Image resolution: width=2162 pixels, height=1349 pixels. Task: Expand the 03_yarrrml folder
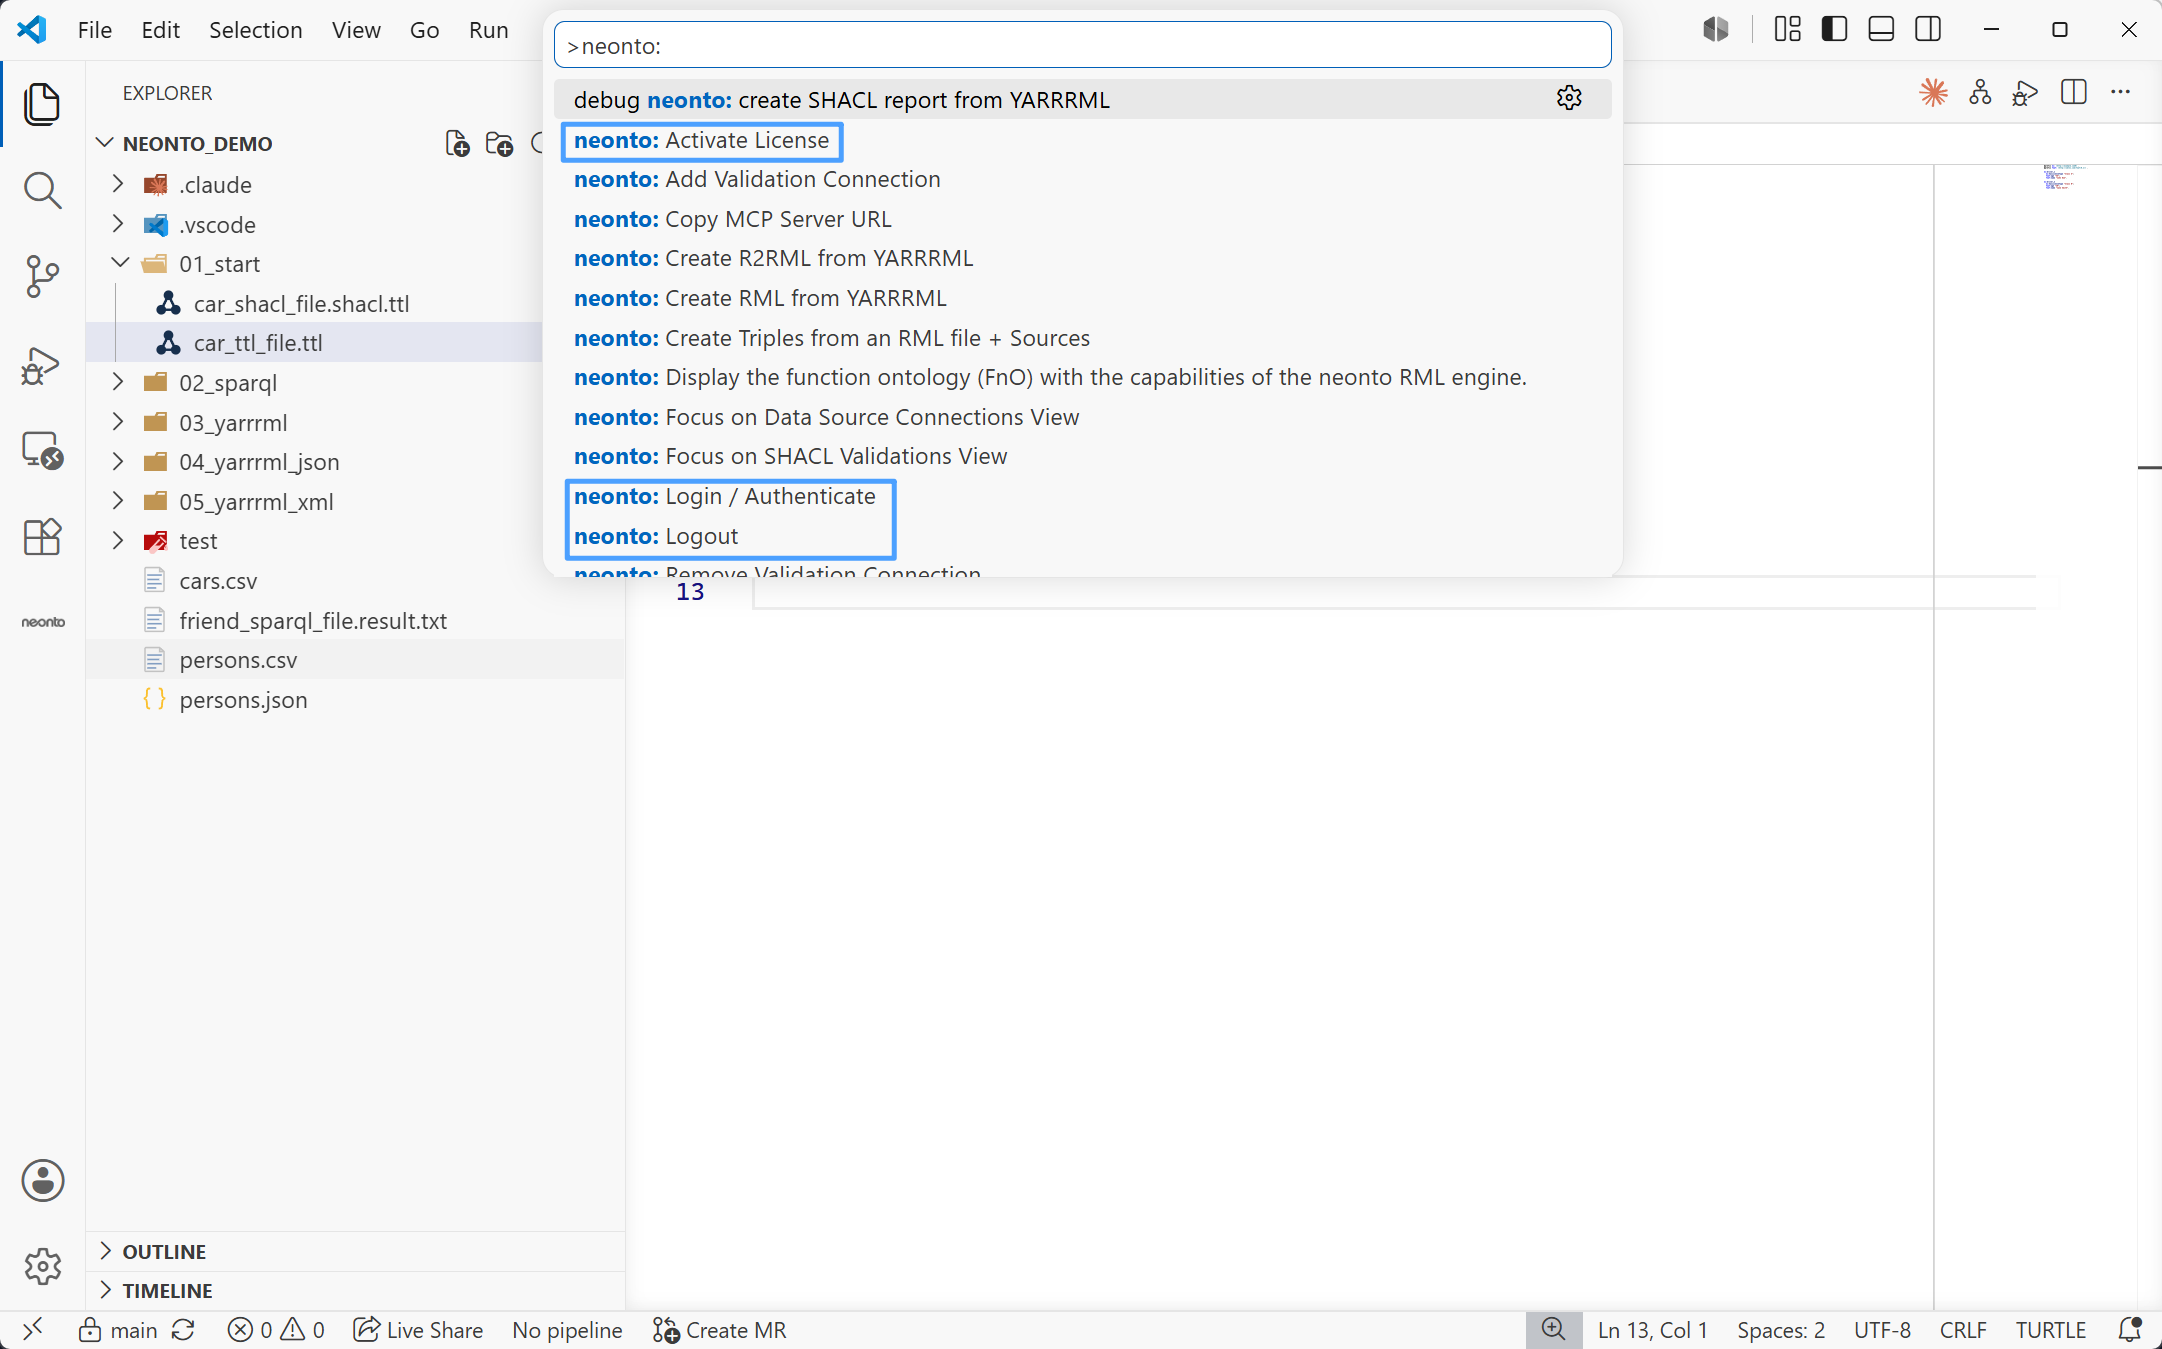[118, 422]
